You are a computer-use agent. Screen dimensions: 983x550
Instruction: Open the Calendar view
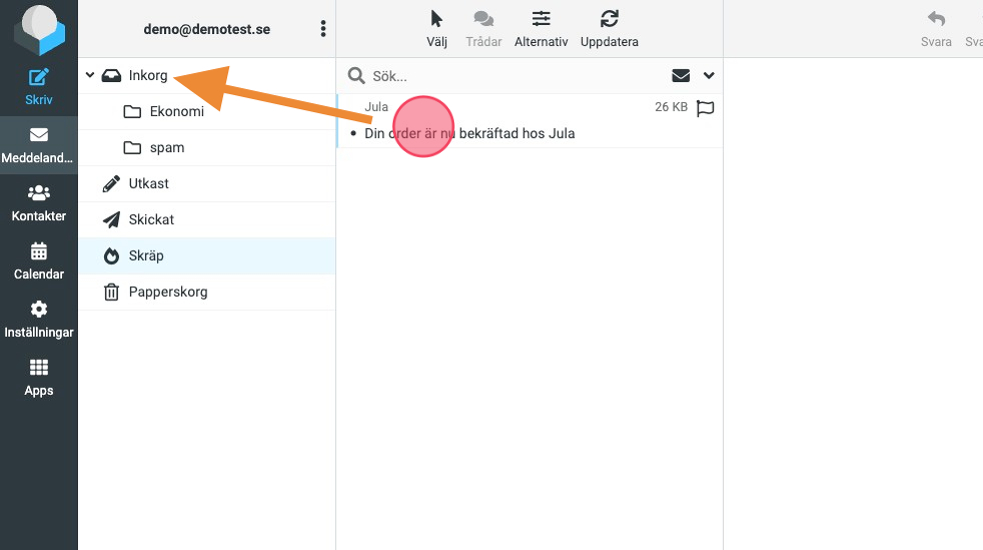coord(38,251)
